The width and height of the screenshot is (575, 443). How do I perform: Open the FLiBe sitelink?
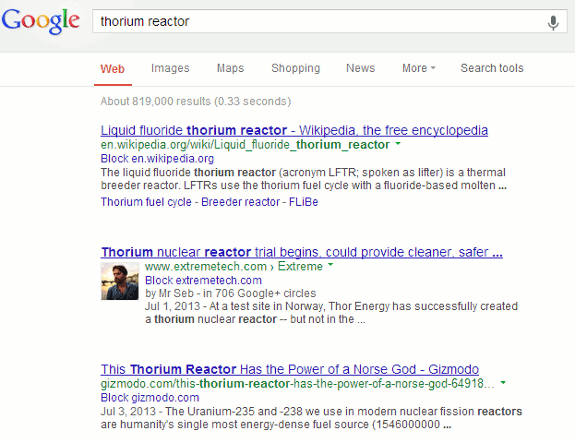pyautogui.click(x=303, y=202)
